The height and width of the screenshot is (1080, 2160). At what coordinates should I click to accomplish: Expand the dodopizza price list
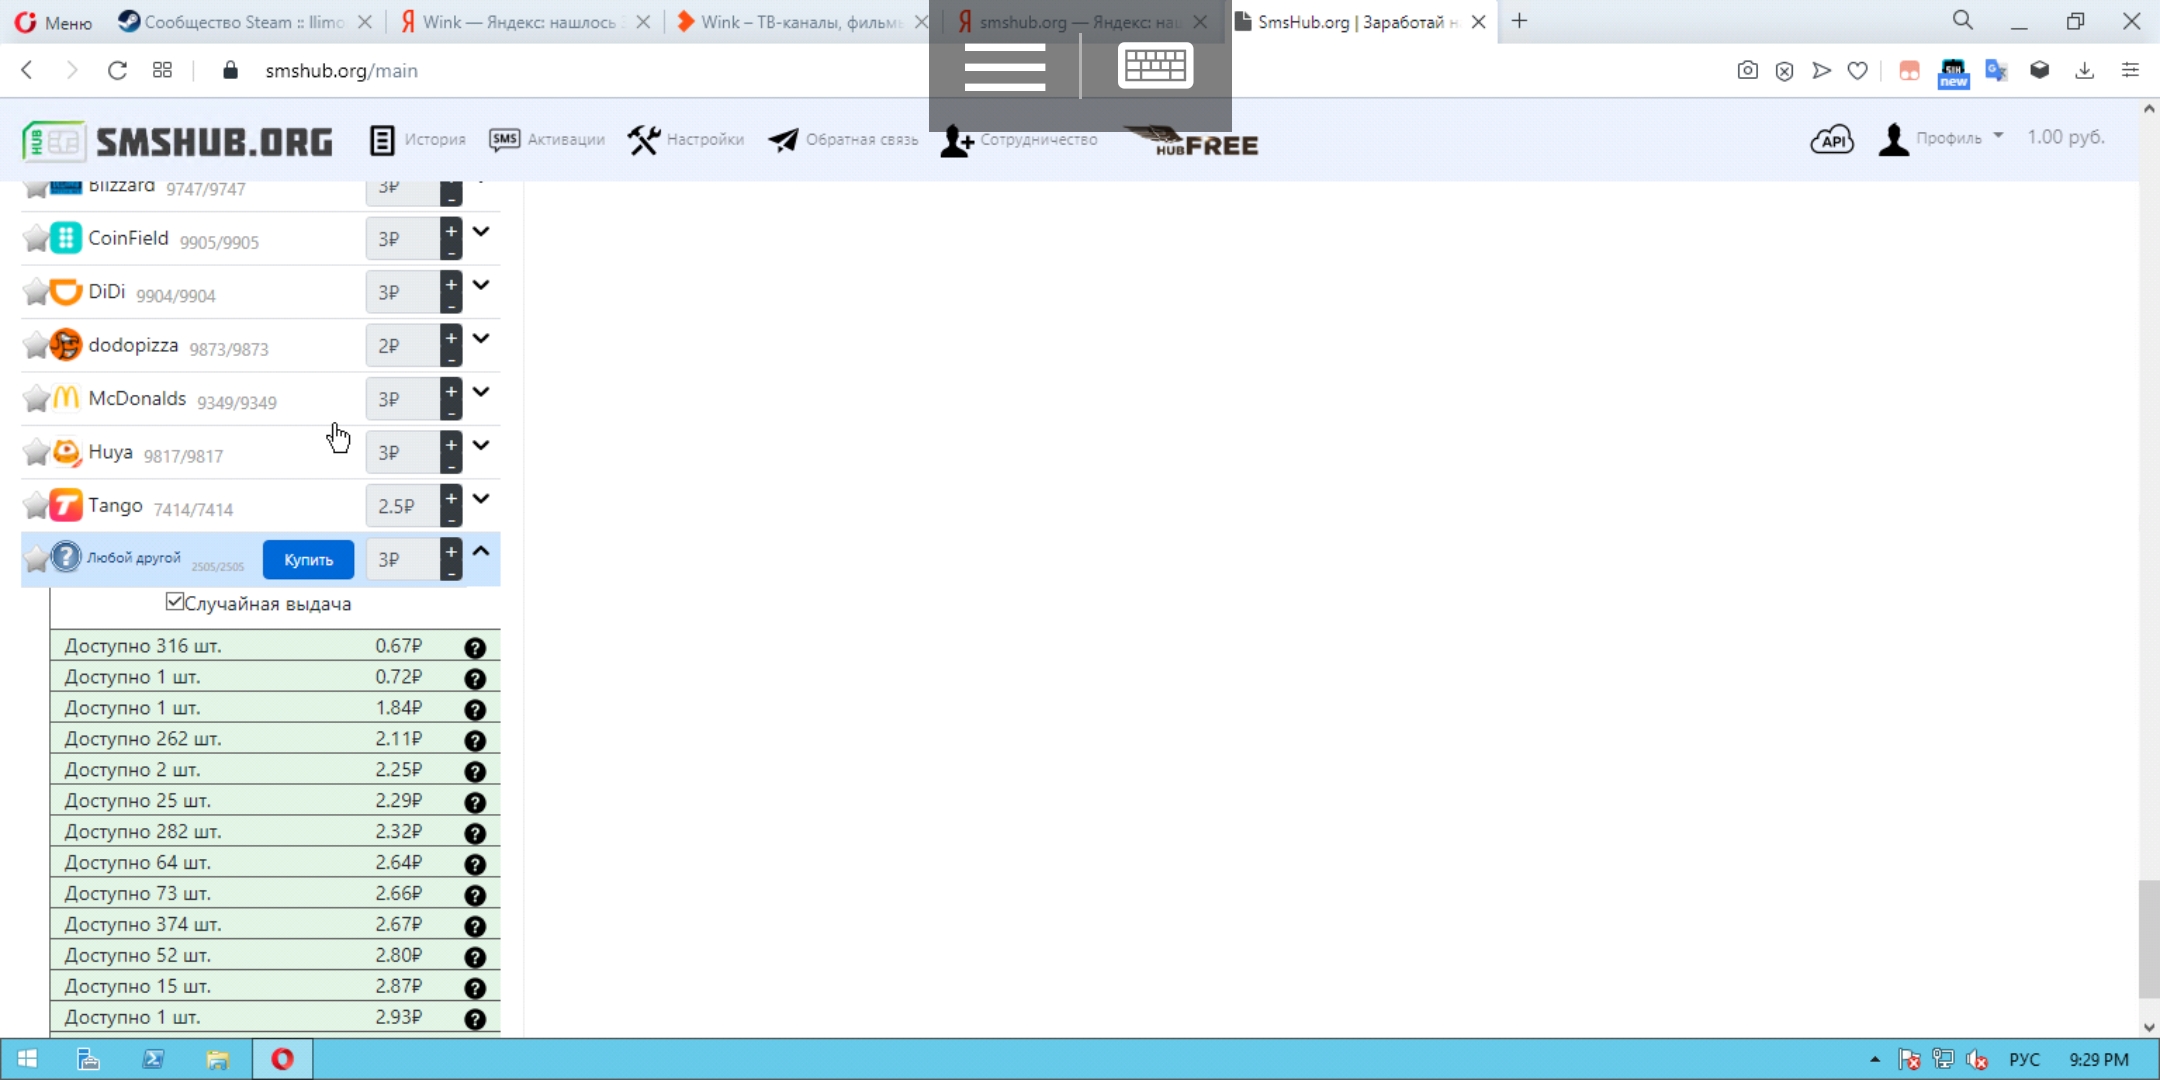[481, 339]
